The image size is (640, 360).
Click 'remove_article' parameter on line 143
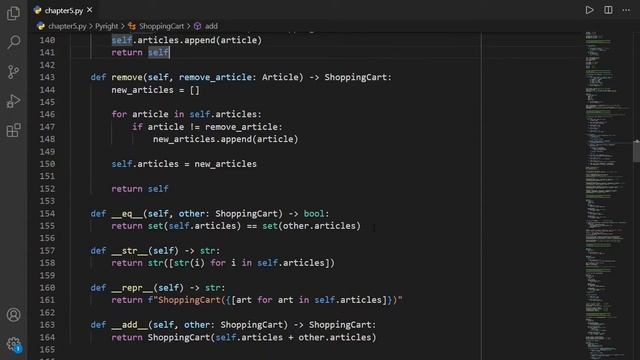pyautogui.click(x=216, y=77)
